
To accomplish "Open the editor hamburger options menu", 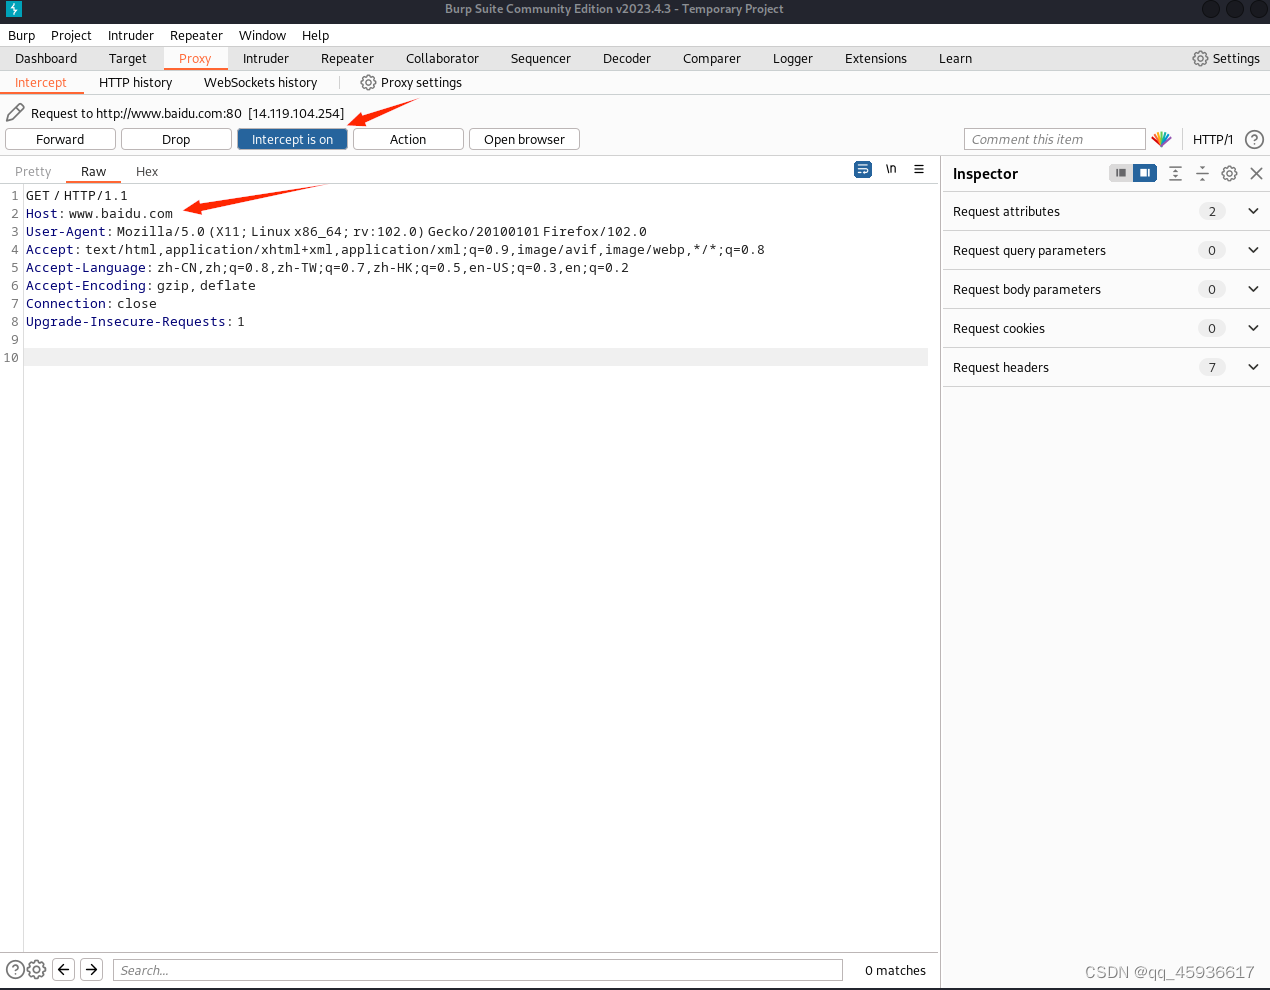I will tap(919, 170).
